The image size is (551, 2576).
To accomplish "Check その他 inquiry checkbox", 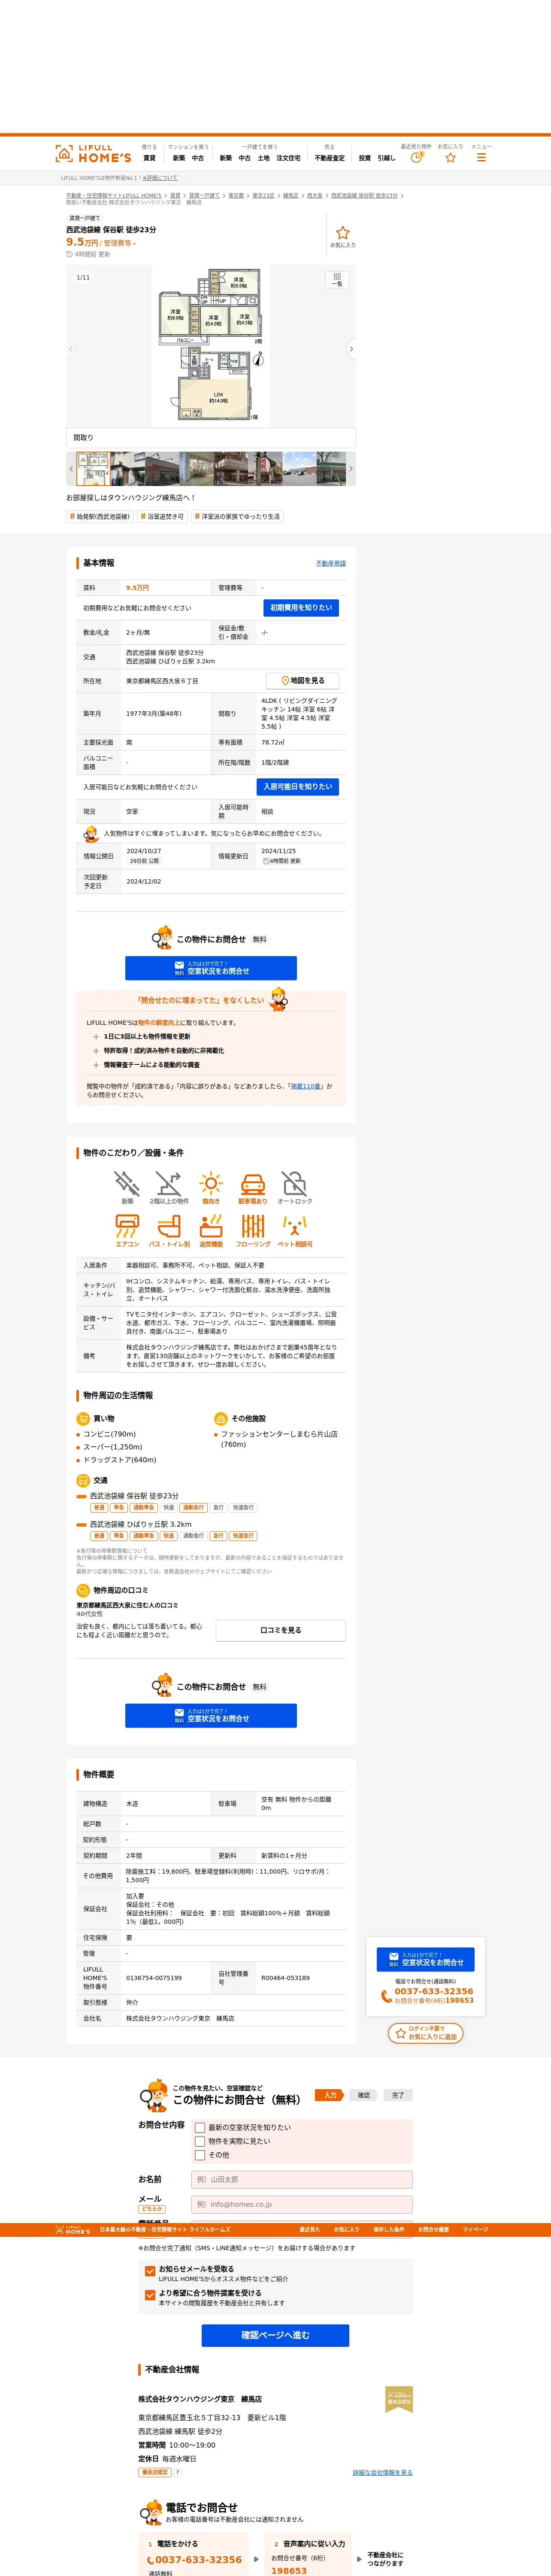I will point(200,2155).
